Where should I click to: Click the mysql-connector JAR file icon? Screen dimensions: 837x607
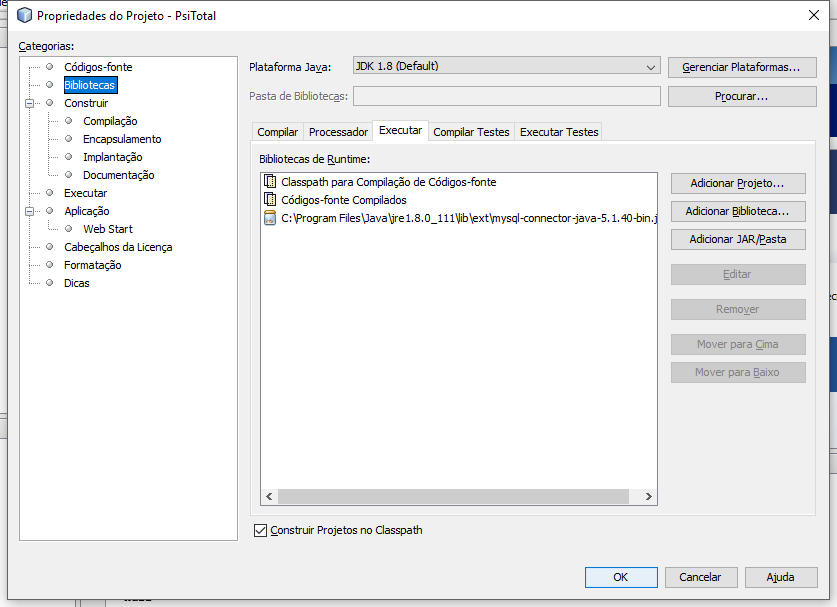pos(270,218)
